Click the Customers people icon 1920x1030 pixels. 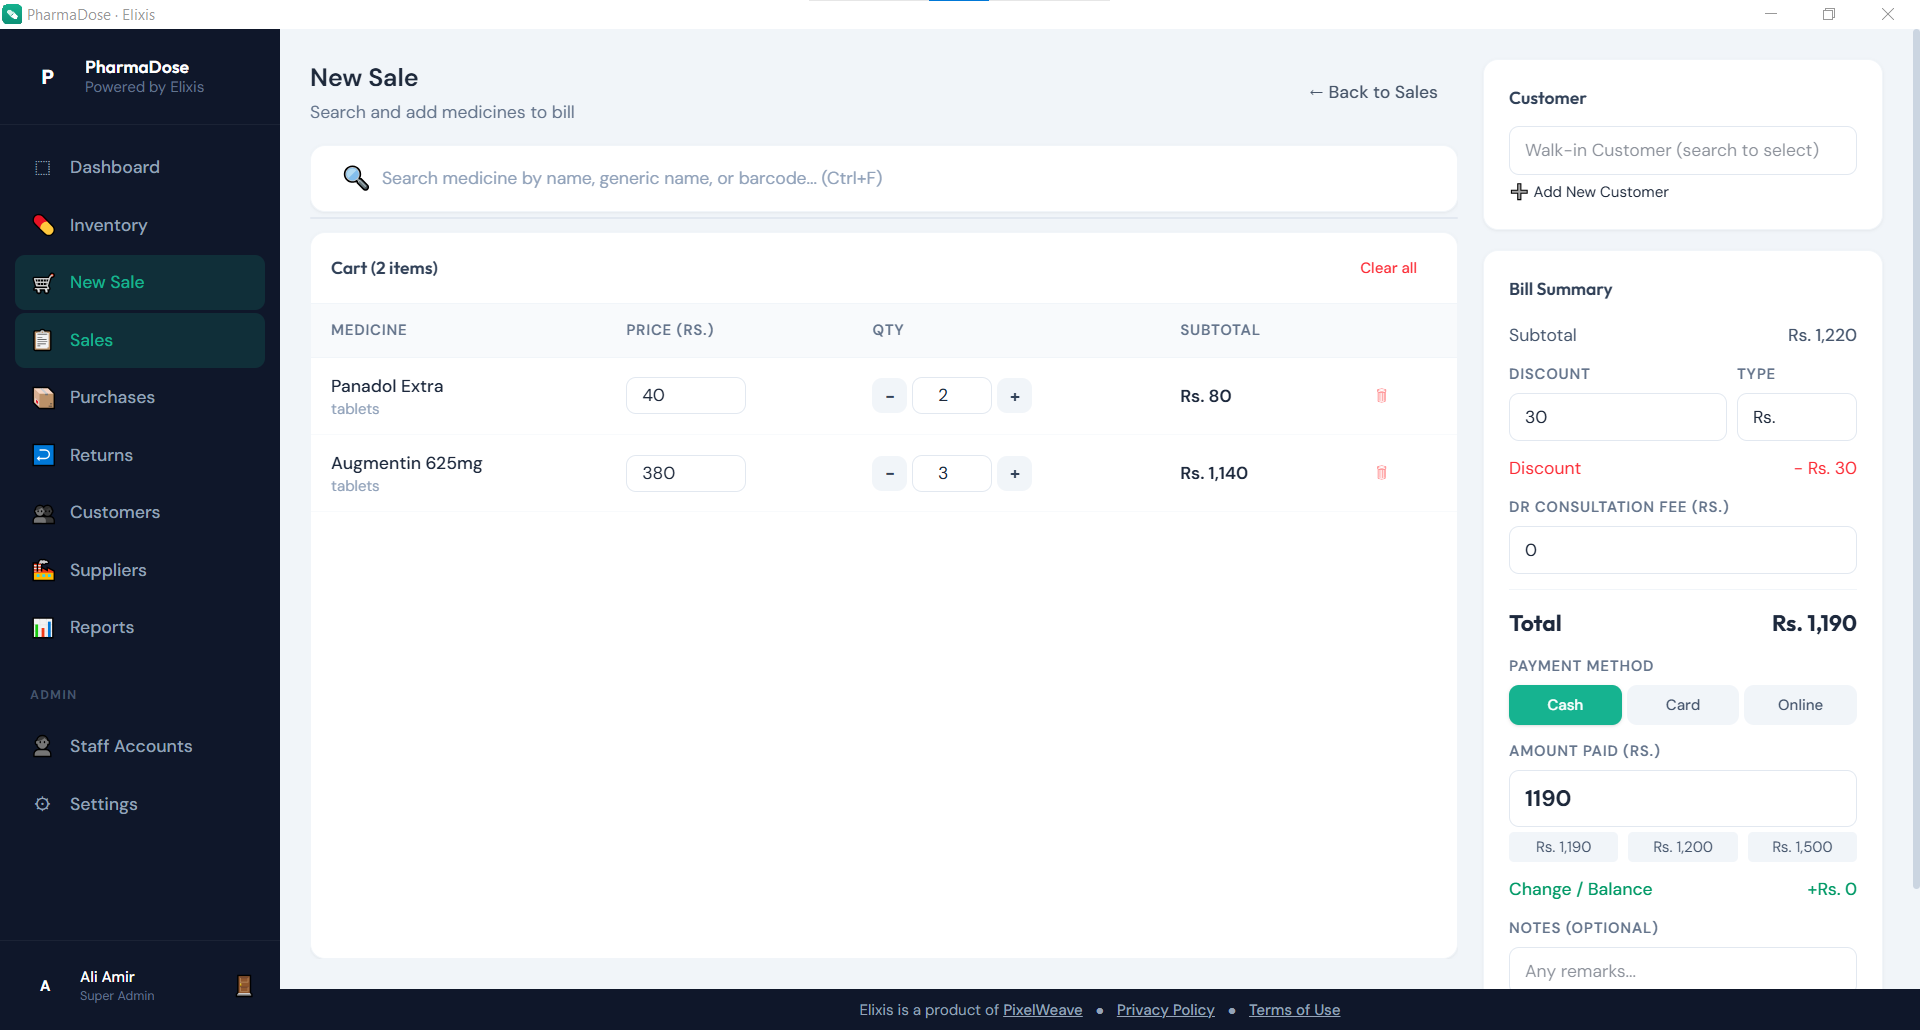point(43,513)
